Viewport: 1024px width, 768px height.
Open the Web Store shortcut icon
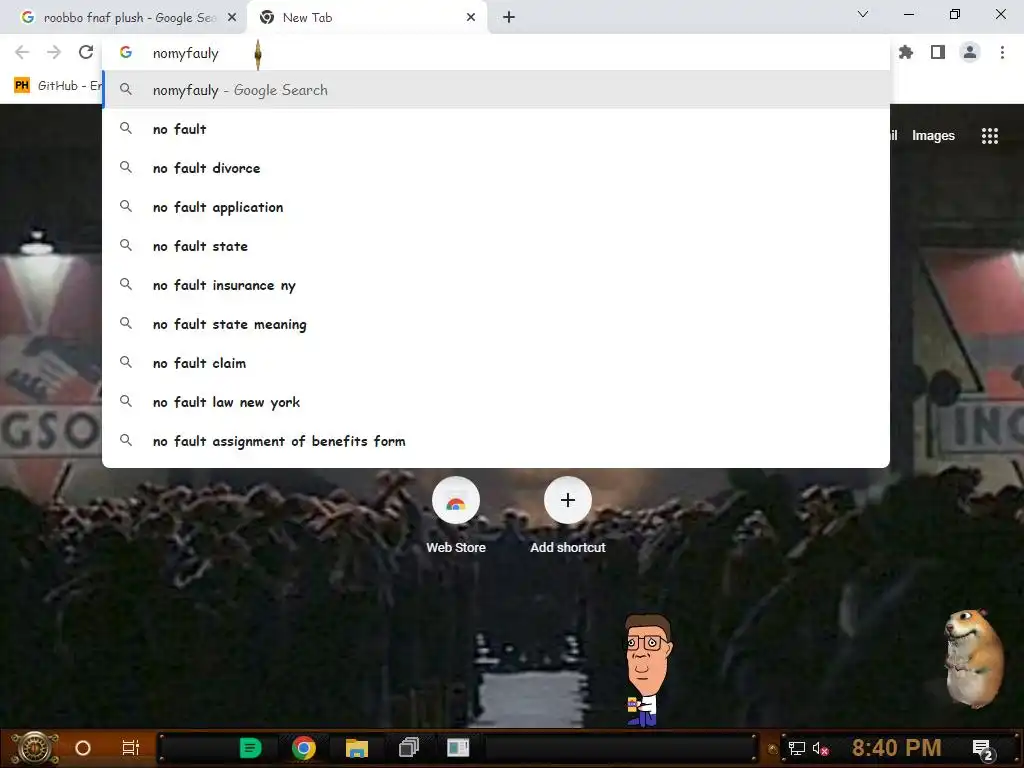(x=456, y=501)
